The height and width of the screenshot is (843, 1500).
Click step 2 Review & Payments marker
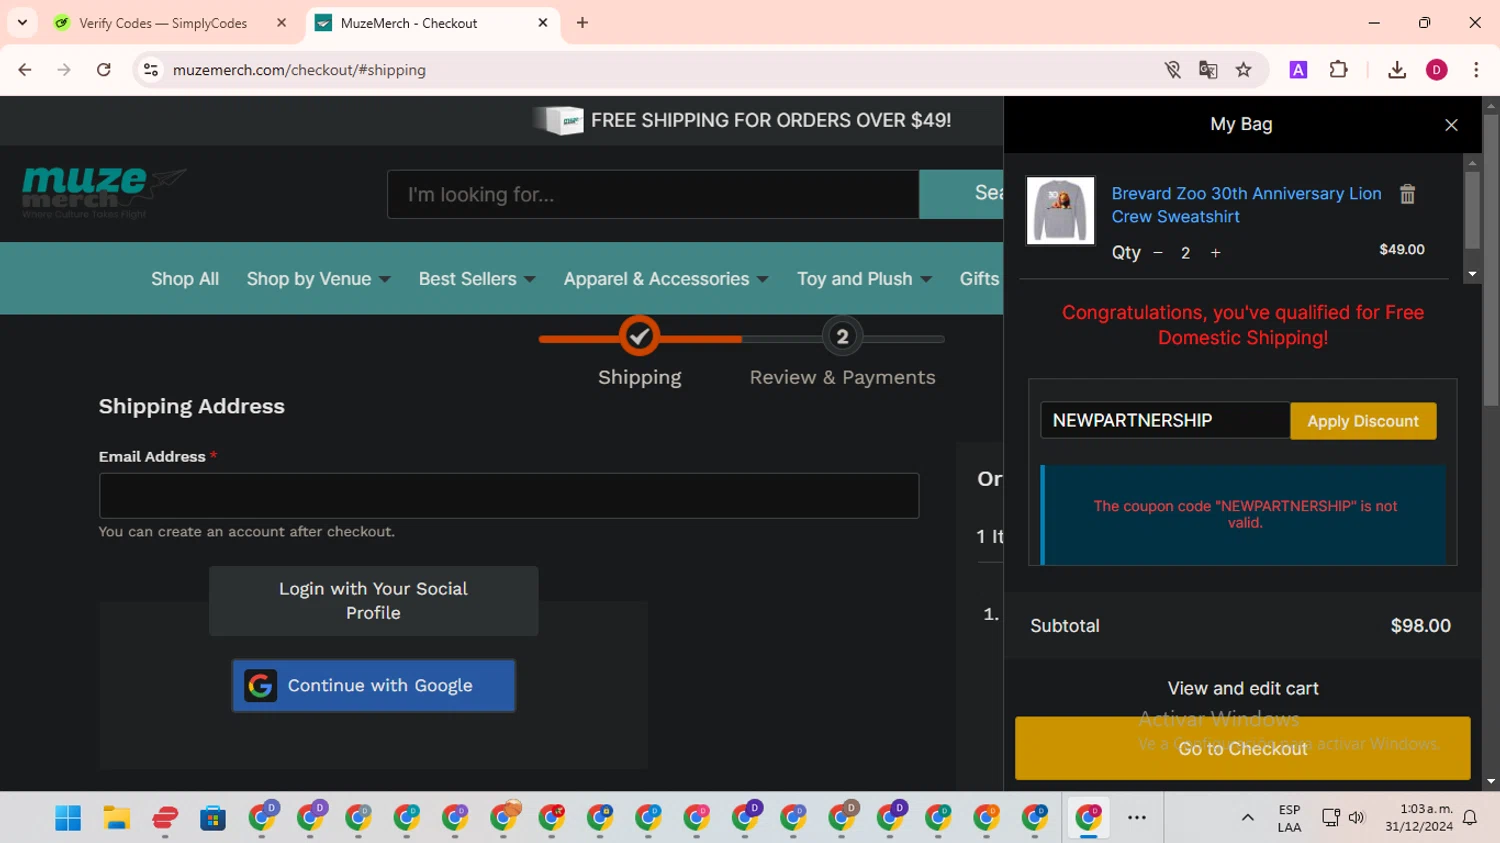tap(842, 337)
